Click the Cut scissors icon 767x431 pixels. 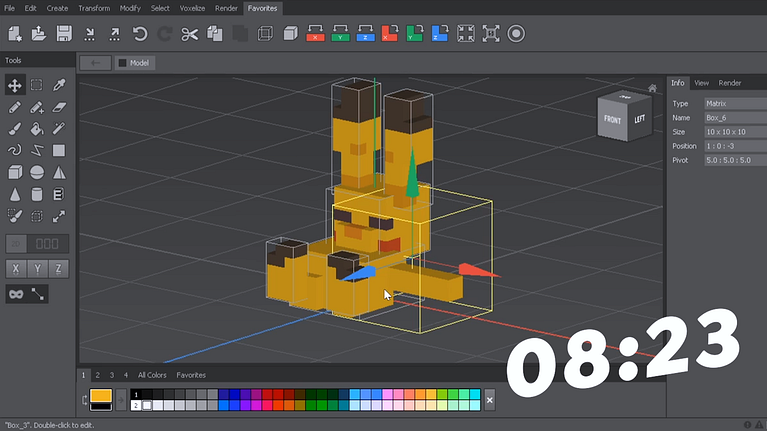coord(189,34)
